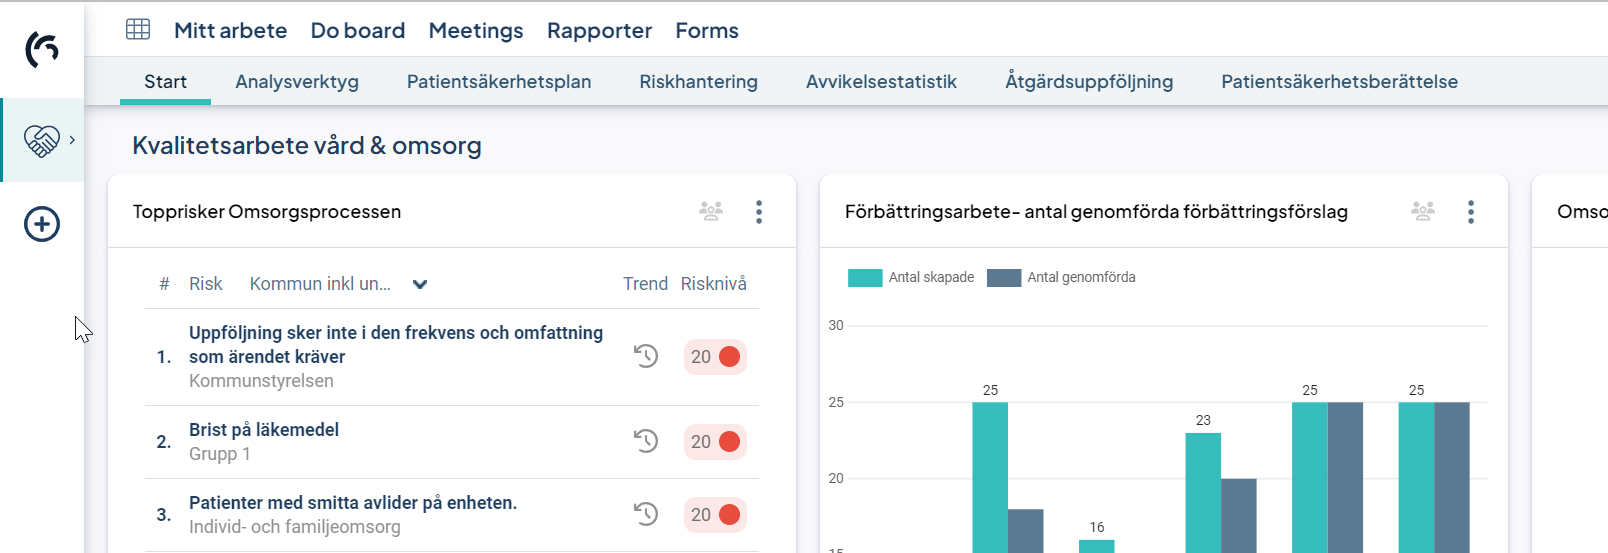This screenshot has width=1608, height=553.
Task: Click trend history icon for Uppföljning sker inte risk
Action: click(x=646, y=356)
